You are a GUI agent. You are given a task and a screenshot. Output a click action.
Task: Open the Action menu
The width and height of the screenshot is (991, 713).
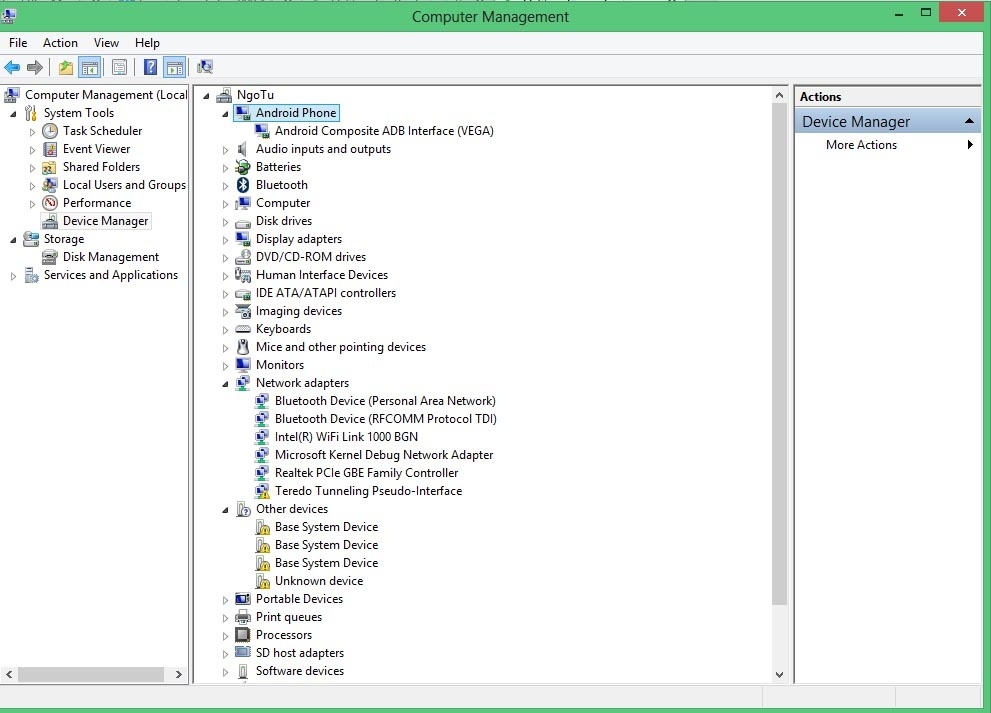(x=60, y=43)
